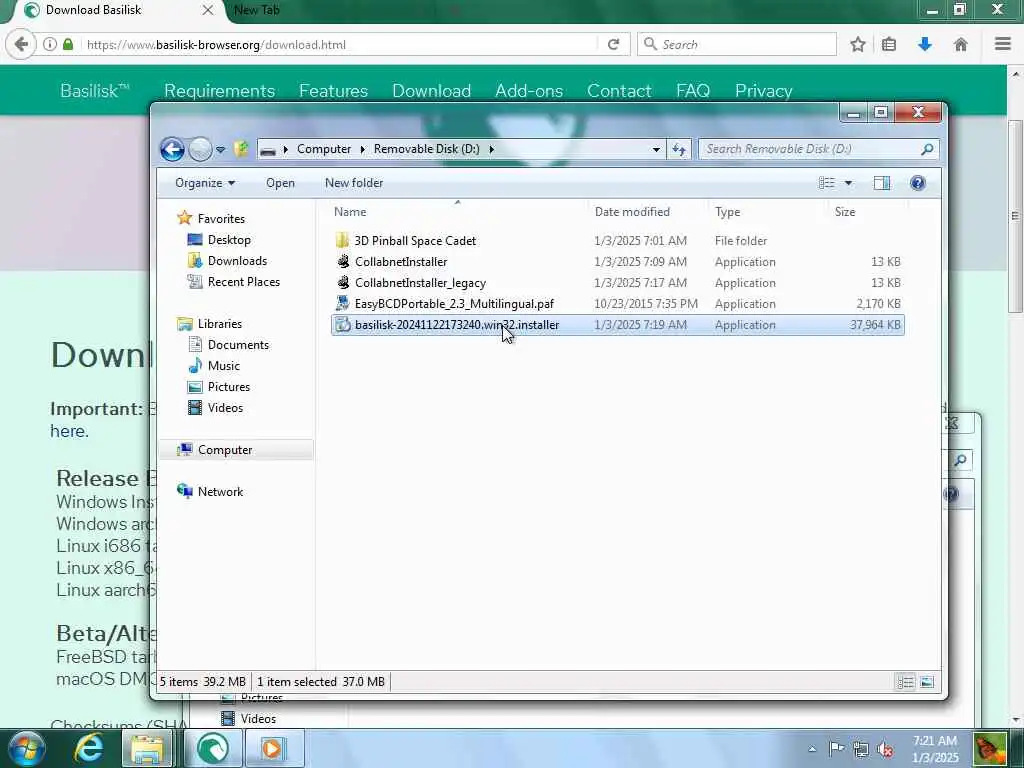1024x768 pixels.
Task: Bookmark this page with the star icon
Action: (858, 44)
